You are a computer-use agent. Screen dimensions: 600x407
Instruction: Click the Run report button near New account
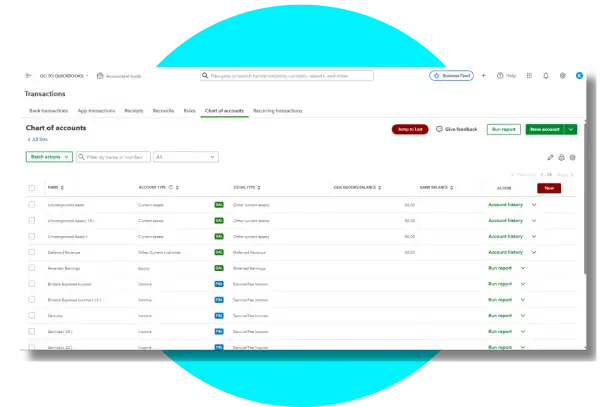504,129
